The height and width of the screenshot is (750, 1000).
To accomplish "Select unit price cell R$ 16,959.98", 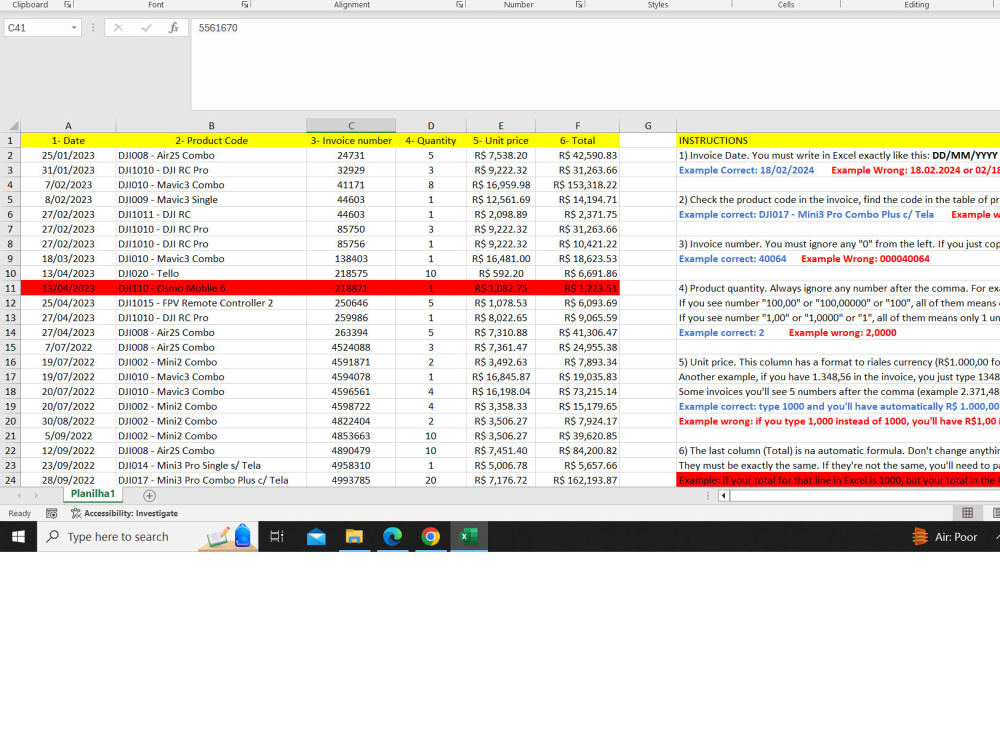I will click(501, 185).
